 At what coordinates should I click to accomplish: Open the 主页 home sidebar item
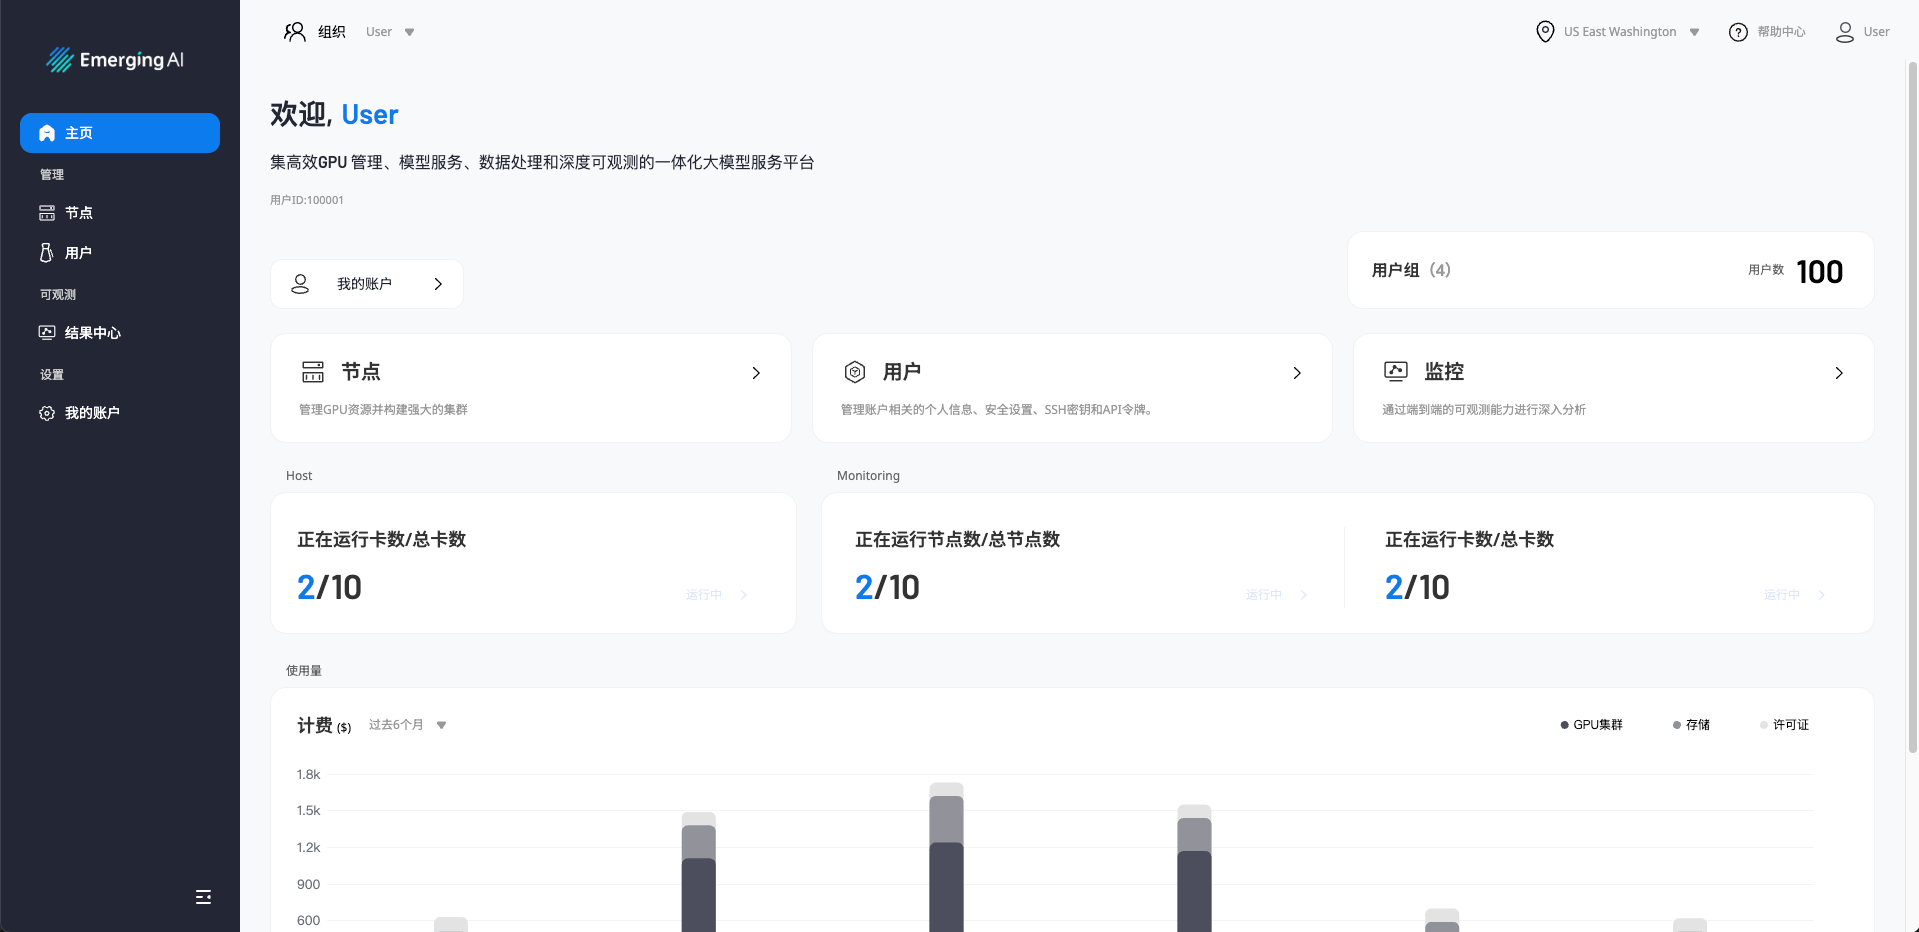click(x=120, y=133)
